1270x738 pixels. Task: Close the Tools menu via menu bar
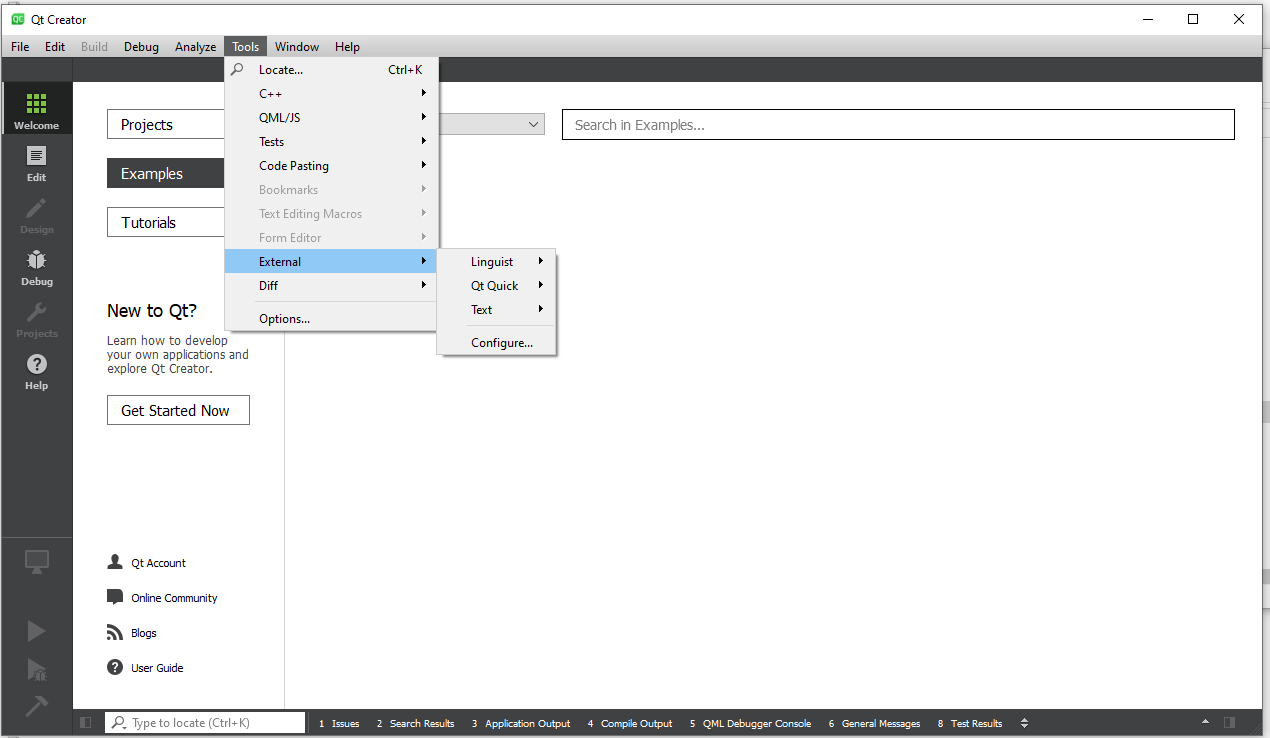point(245,46)
